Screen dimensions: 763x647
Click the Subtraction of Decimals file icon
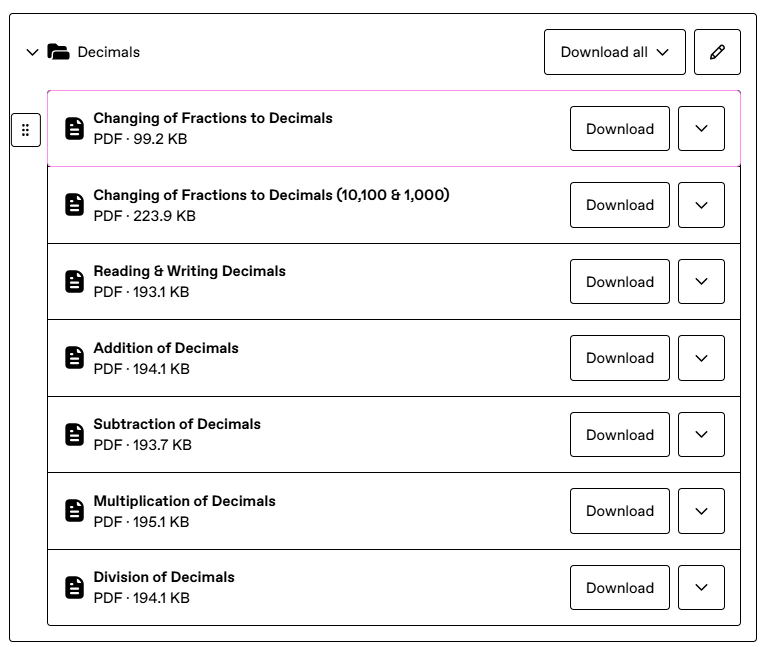pos(74,435)
